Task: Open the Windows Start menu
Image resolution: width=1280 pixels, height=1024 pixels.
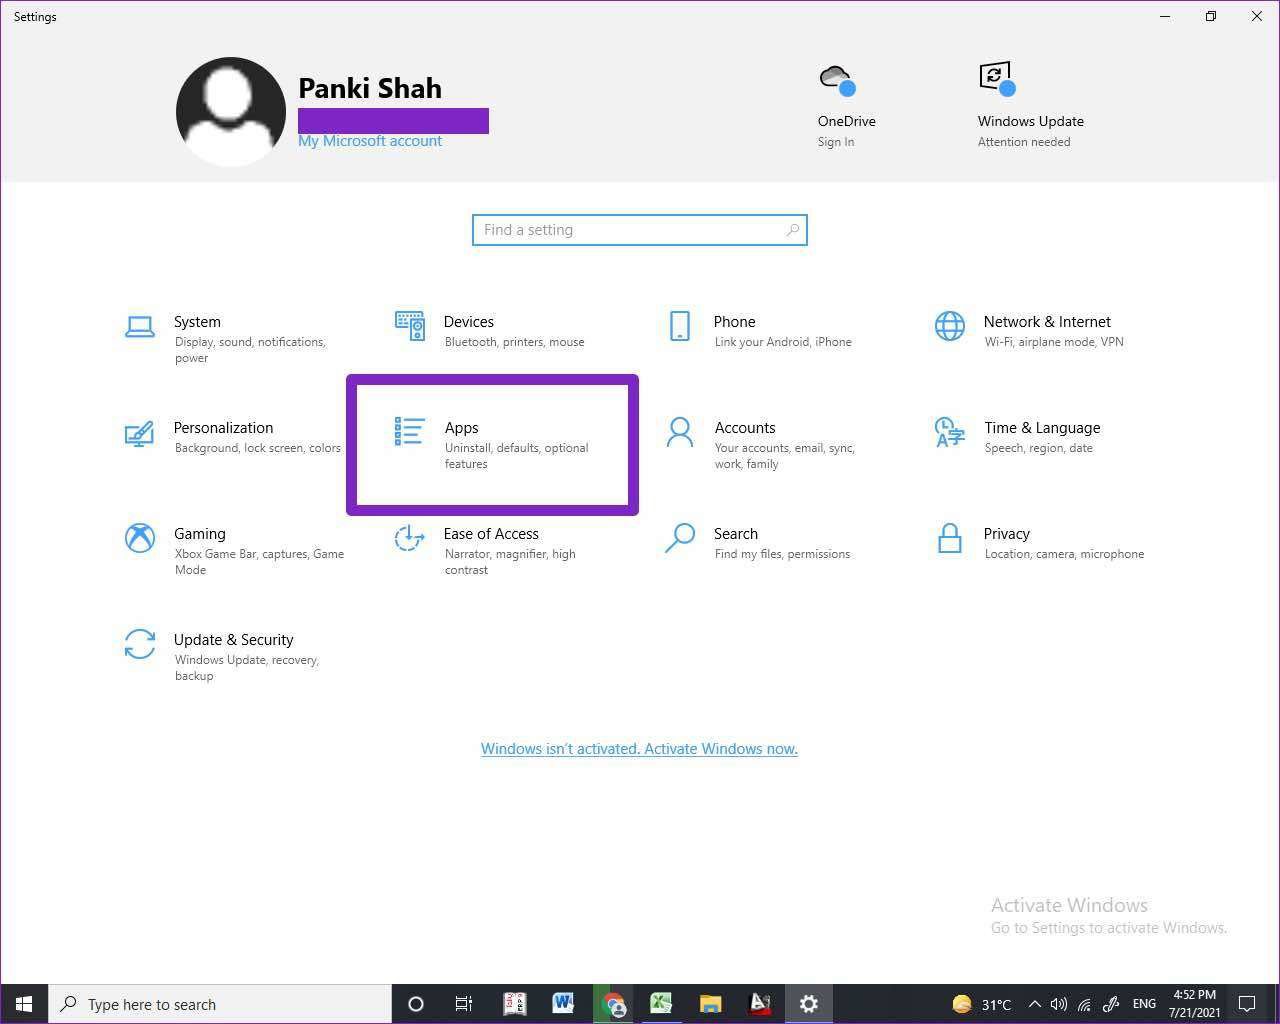Action: [x=24, y=1004]
